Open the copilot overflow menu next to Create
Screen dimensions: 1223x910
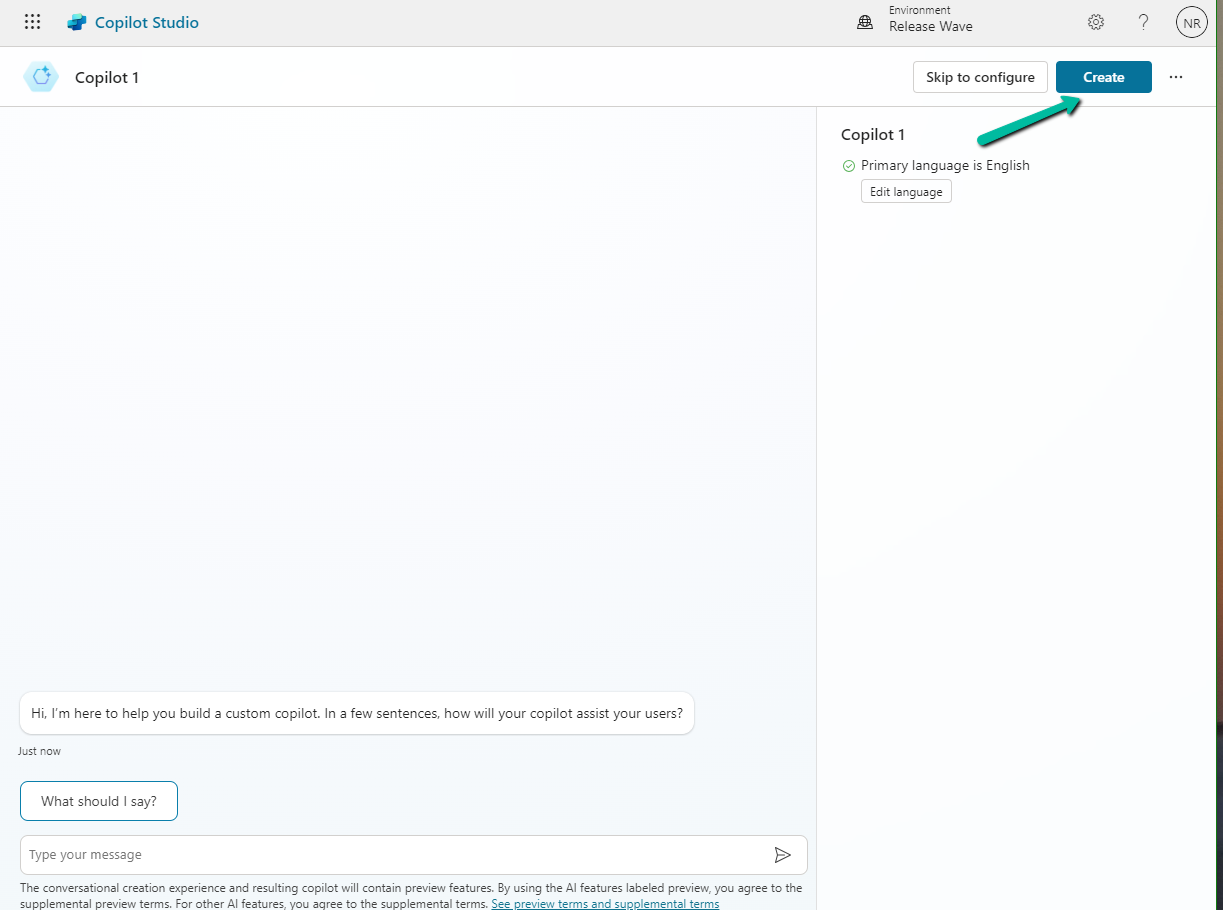click(1175, 76)
